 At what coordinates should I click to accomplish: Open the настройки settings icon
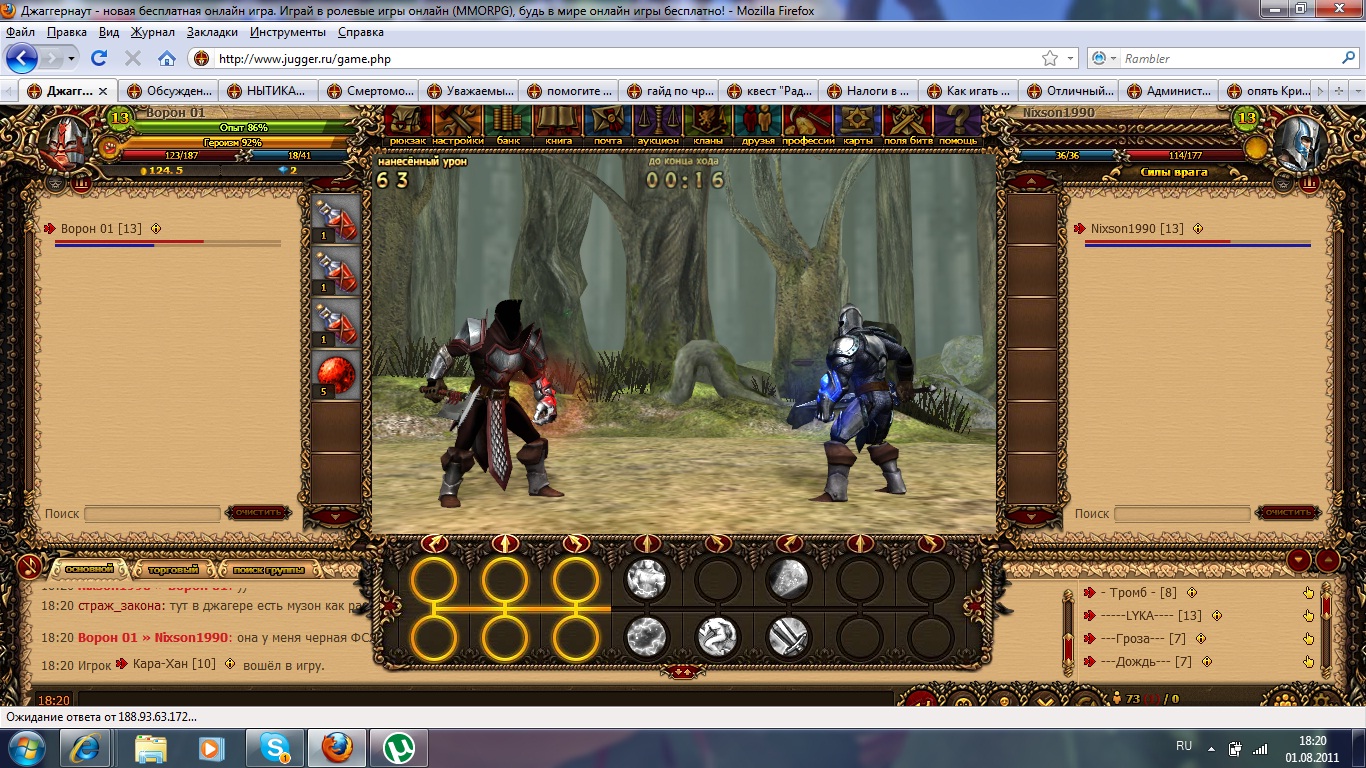(x=458, y=125)
